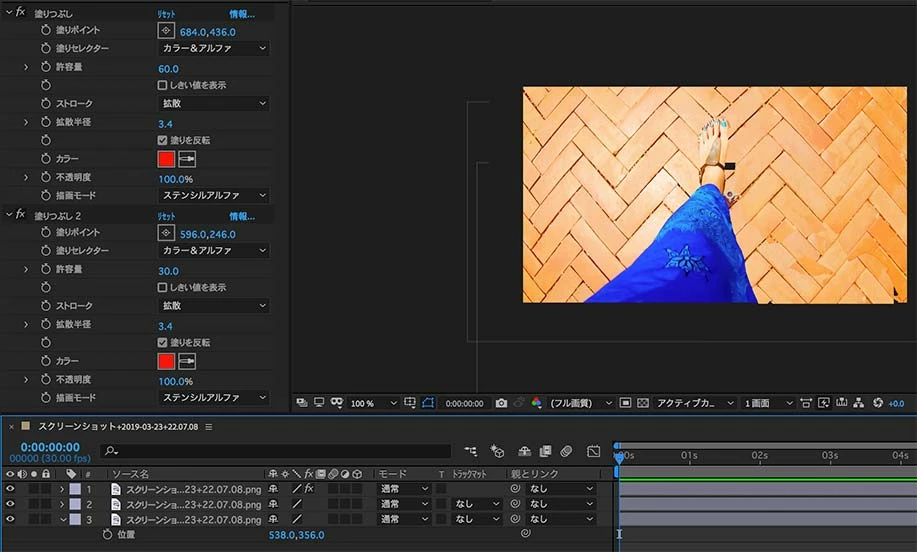This screenshot has height=552, width=917.
Task: Open the Graph Editor icon
Action: 594,451
